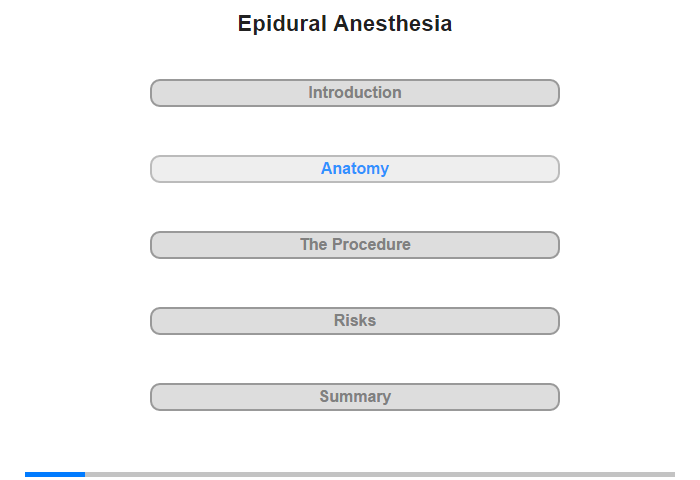Click the Risks label text
Screen dimensions: 700x480
coord(355,320)
